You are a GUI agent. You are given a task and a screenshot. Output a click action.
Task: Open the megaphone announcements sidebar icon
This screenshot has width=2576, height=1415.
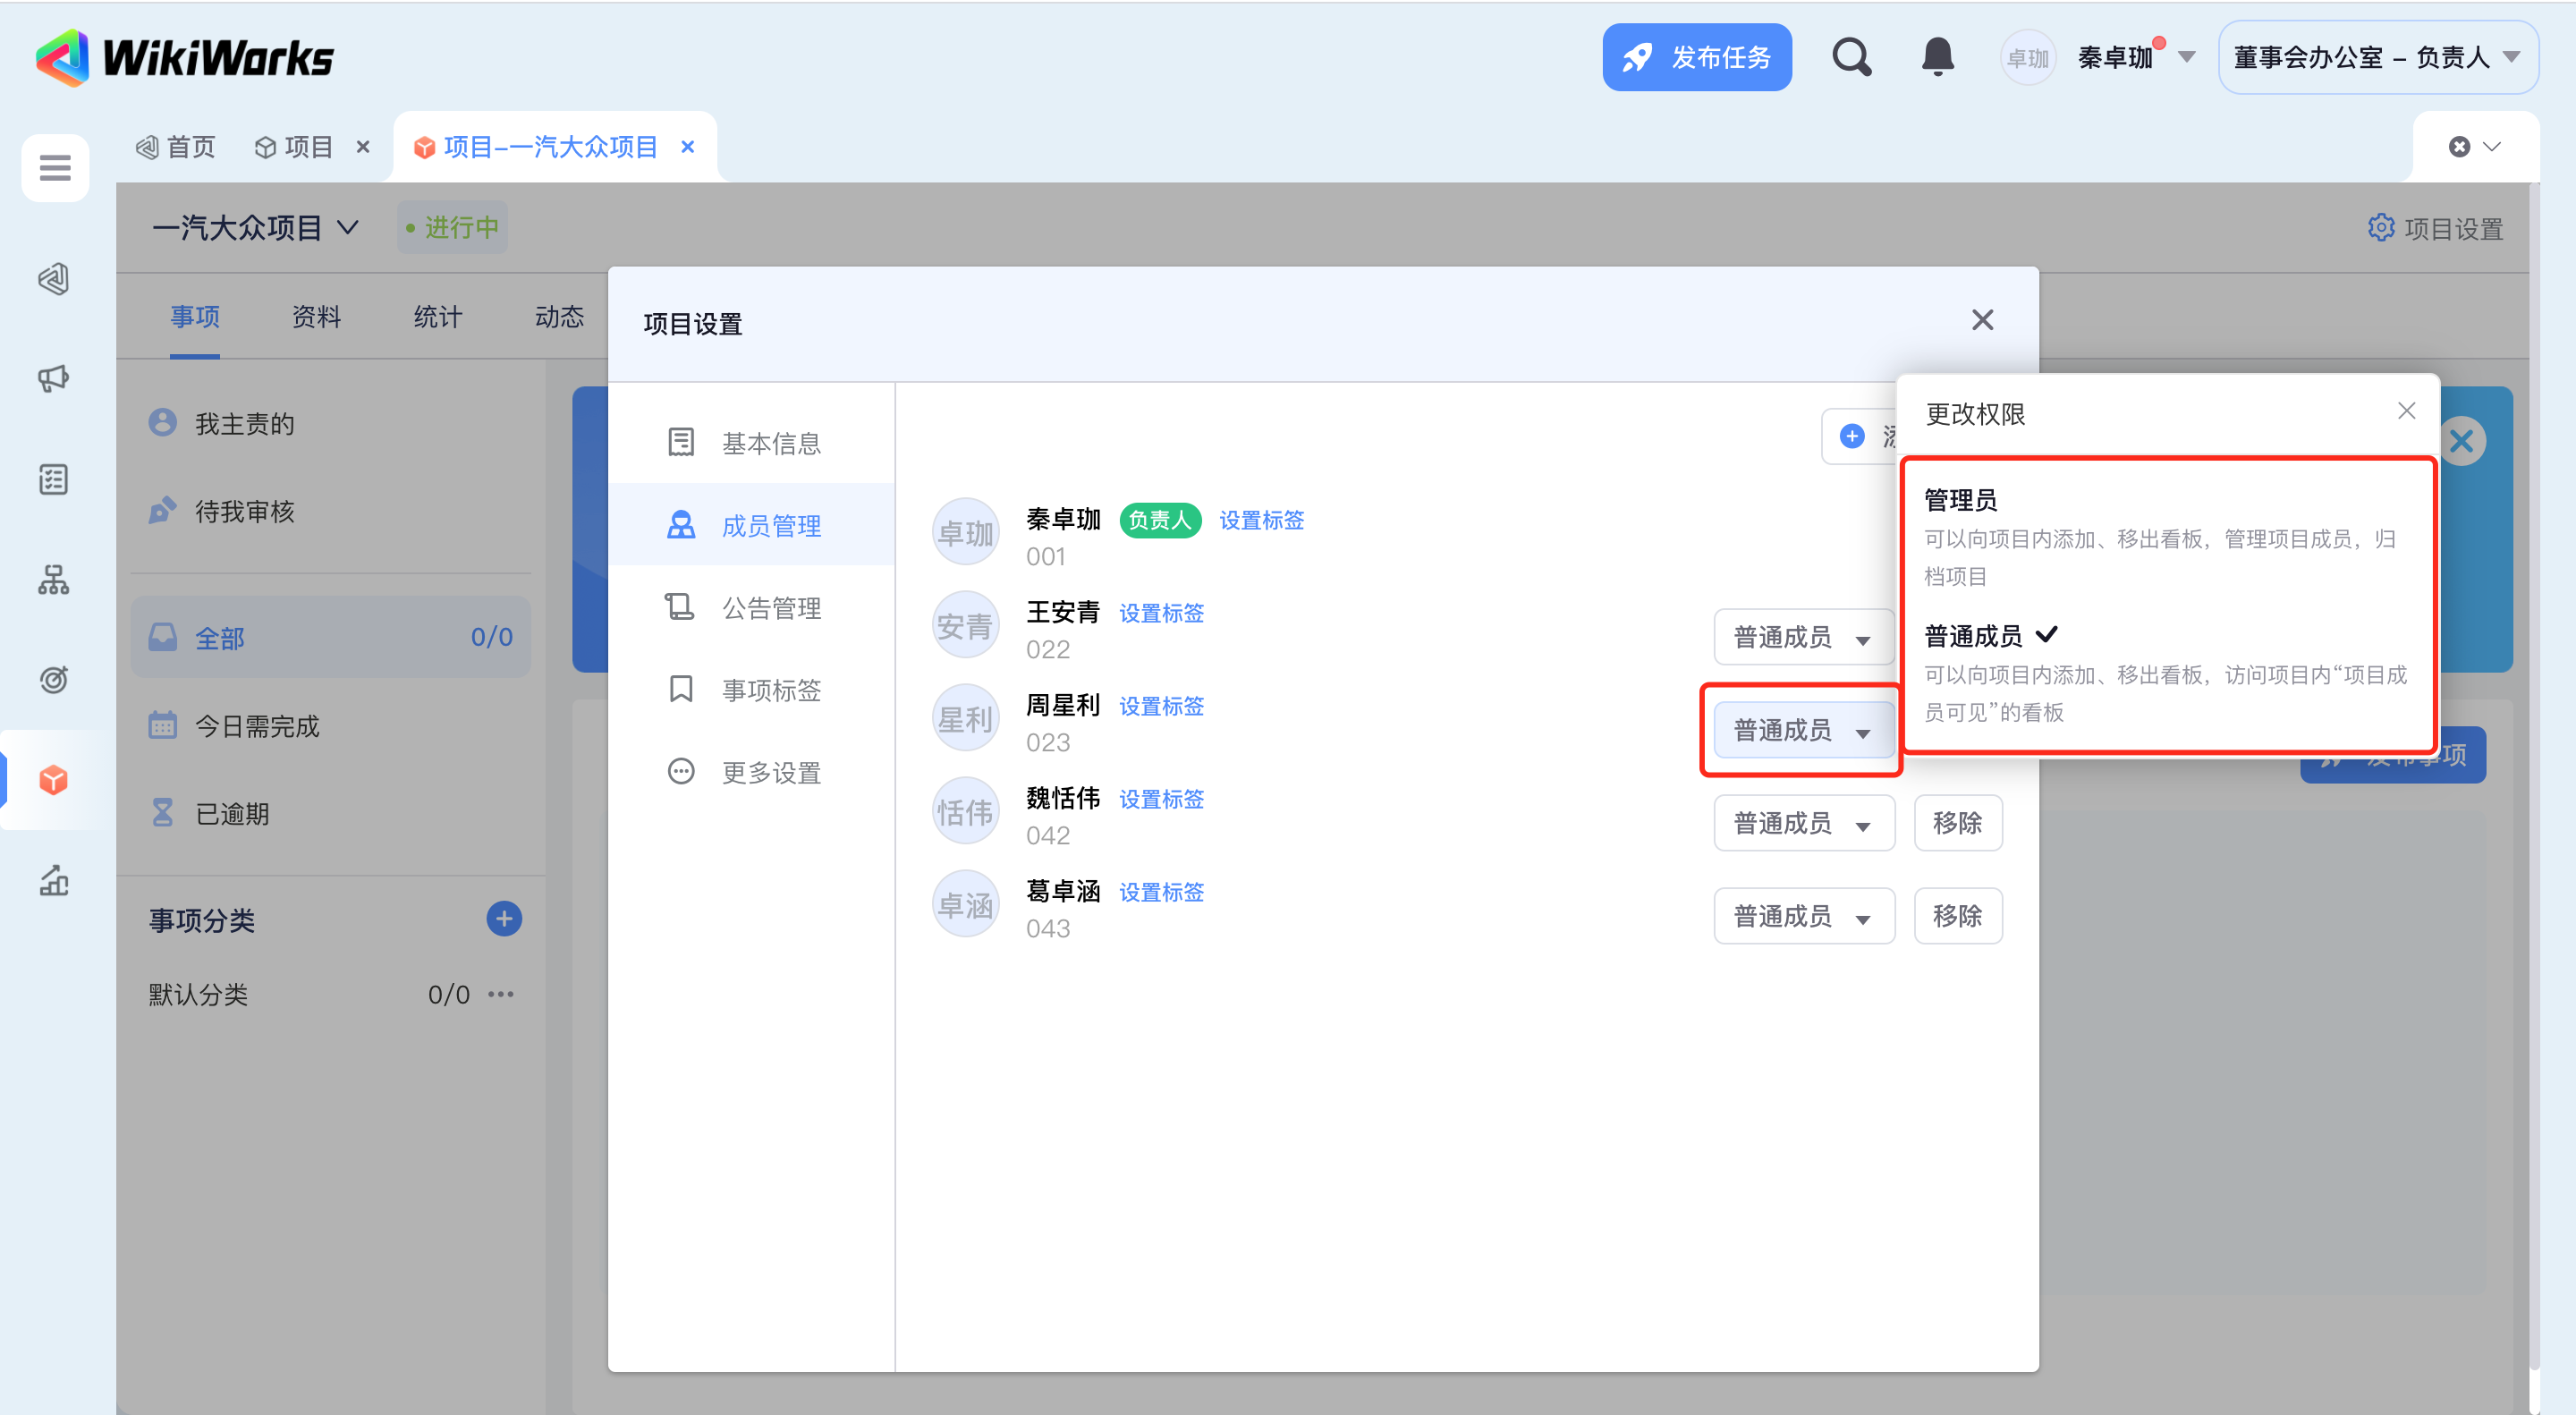pos(54,378)
